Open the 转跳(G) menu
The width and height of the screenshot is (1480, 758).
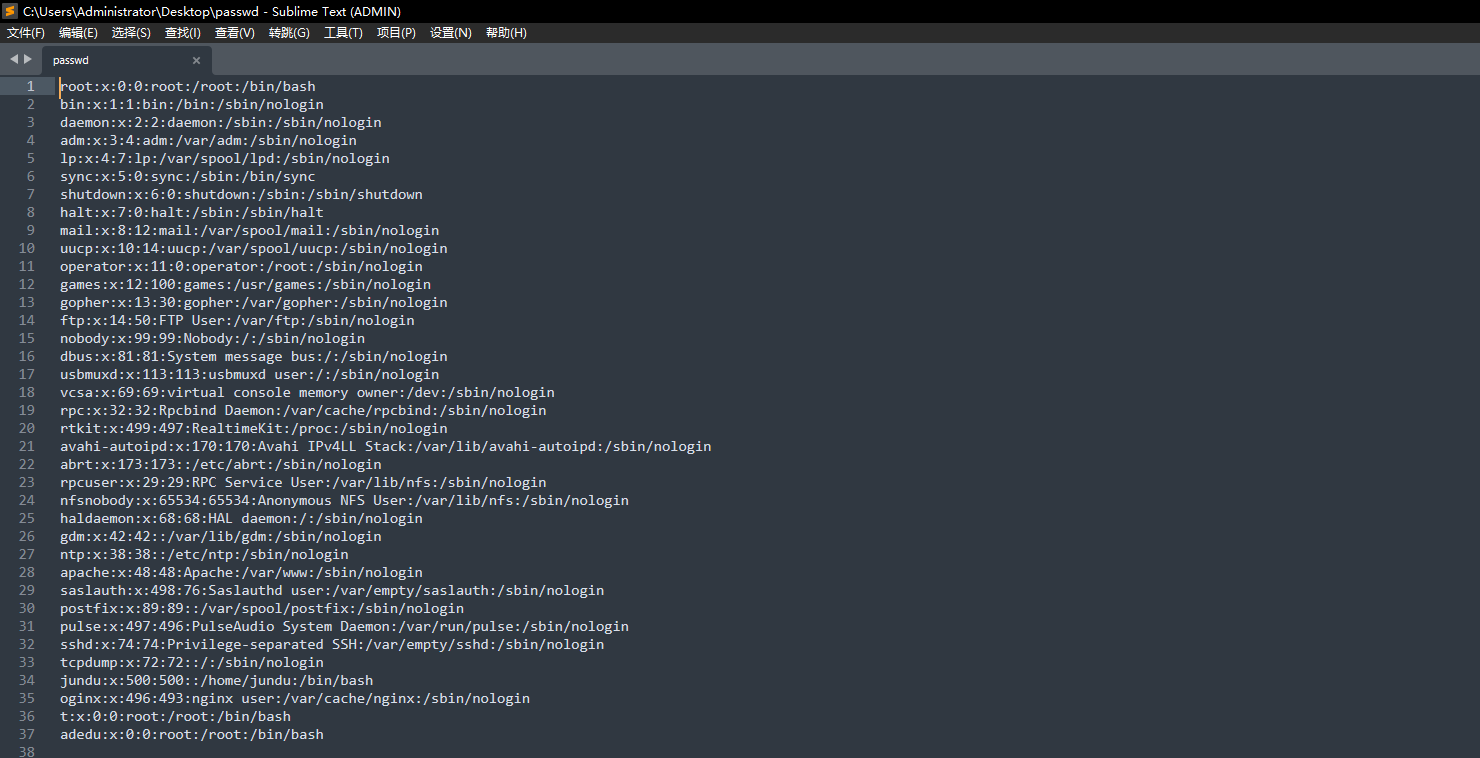click(x=289, y=33)
